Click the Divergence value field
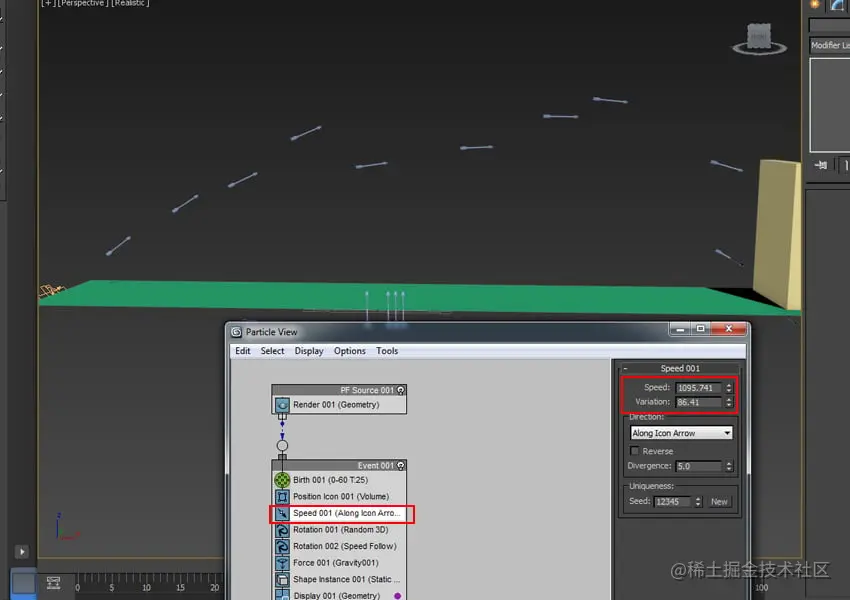The width and height of the screenshot is (850, 600). [x=699, y=466]
